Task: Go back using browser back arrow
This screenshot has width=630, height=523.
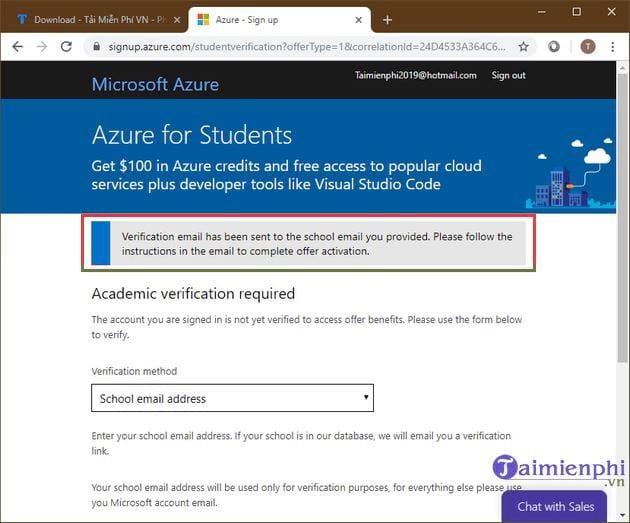Action: [18, 47]
